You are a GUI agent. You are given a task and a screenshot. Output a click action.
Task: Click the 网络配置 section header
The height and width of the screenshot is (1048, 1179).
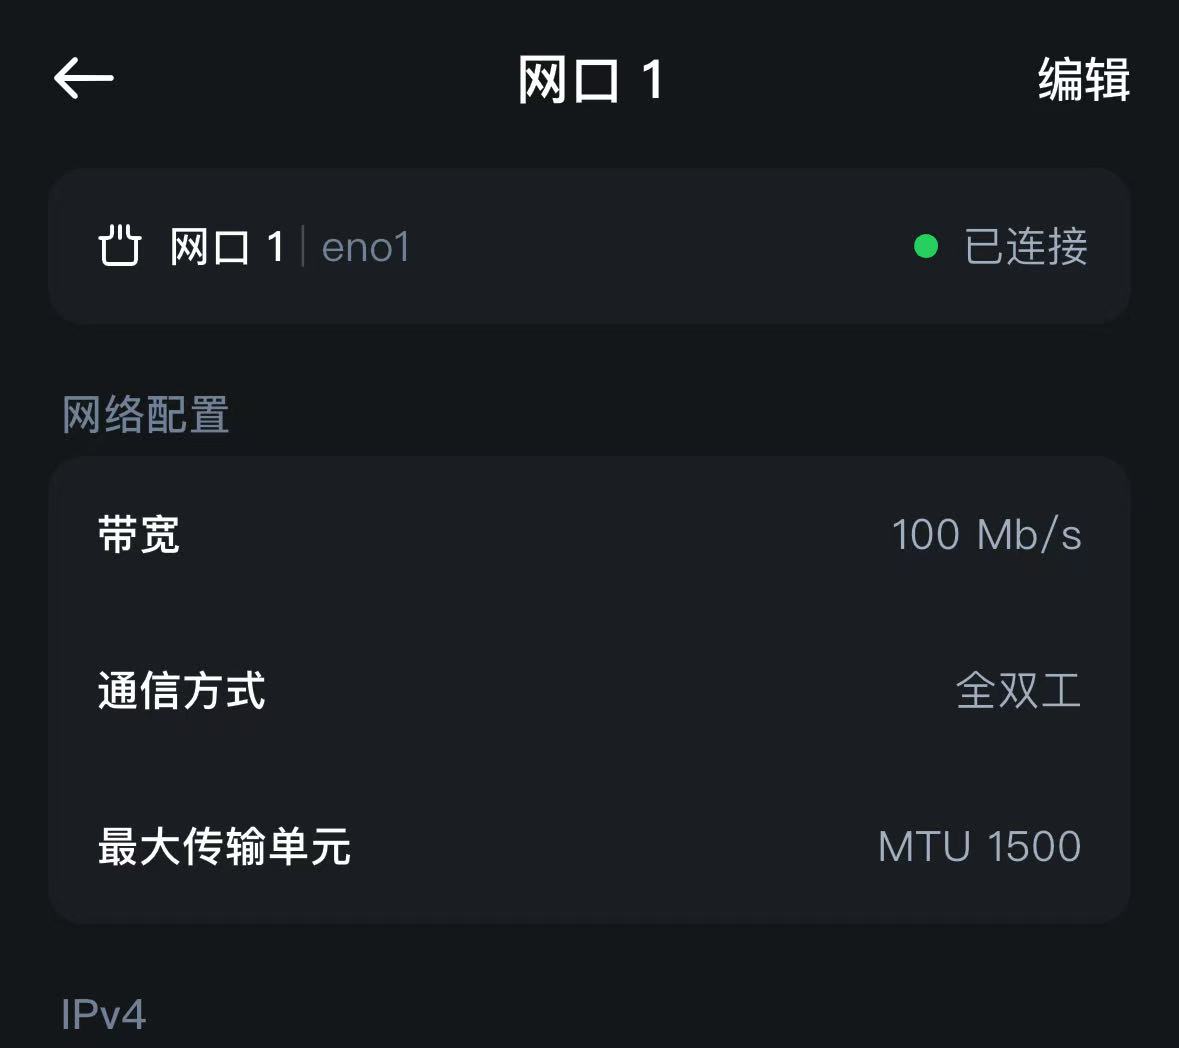pos(146,415)
